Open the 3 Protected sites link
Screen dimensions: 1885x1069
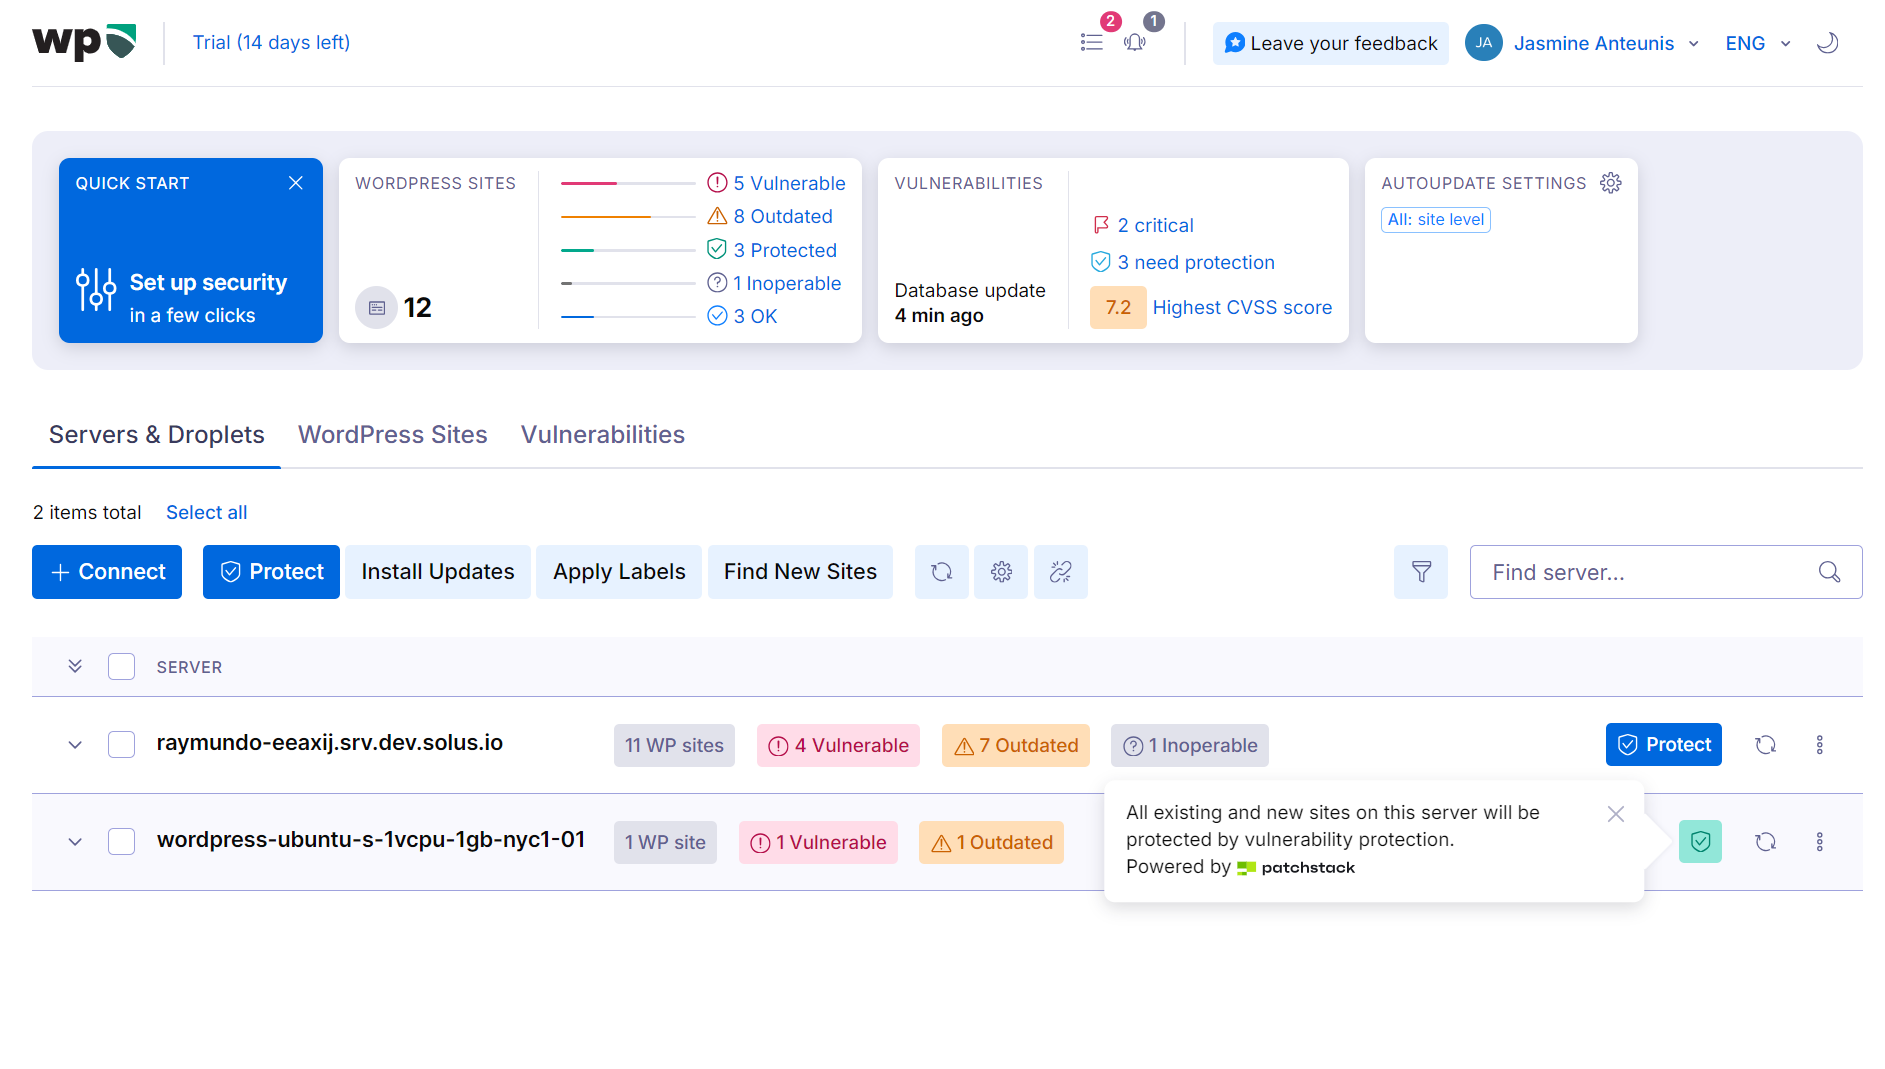[x=785, y=250]
